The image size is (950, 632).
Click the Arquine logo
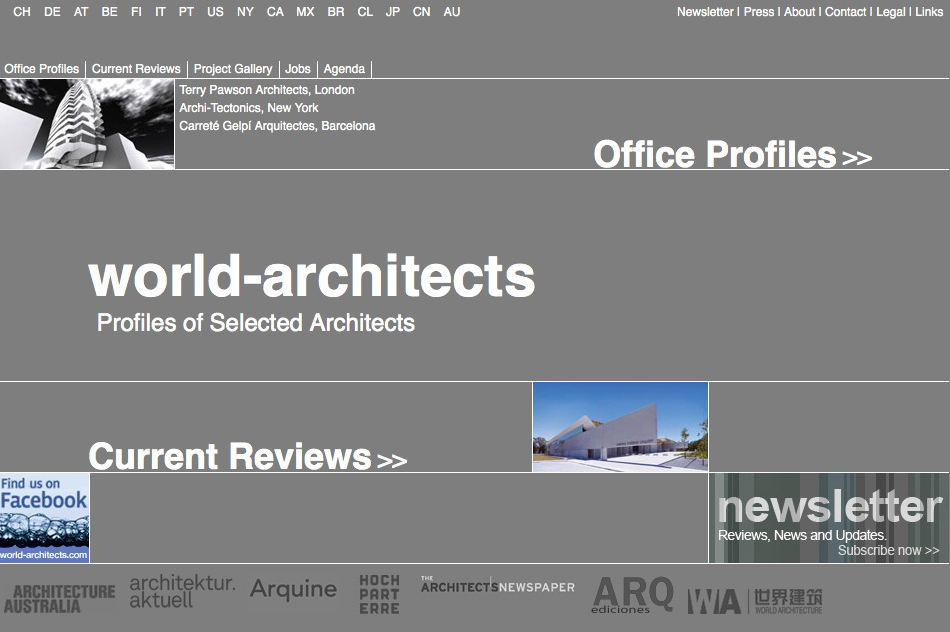click(x=293, y=589)
